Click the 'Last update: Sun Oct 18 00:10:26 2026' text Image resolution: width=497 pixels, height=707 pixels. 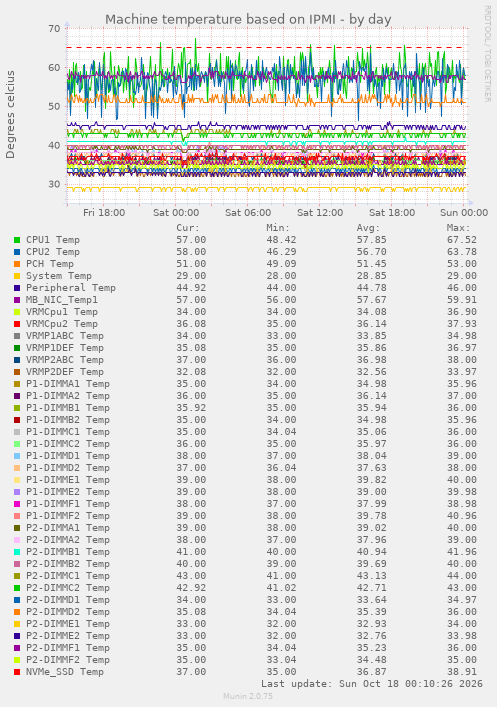tap(372, 684)
